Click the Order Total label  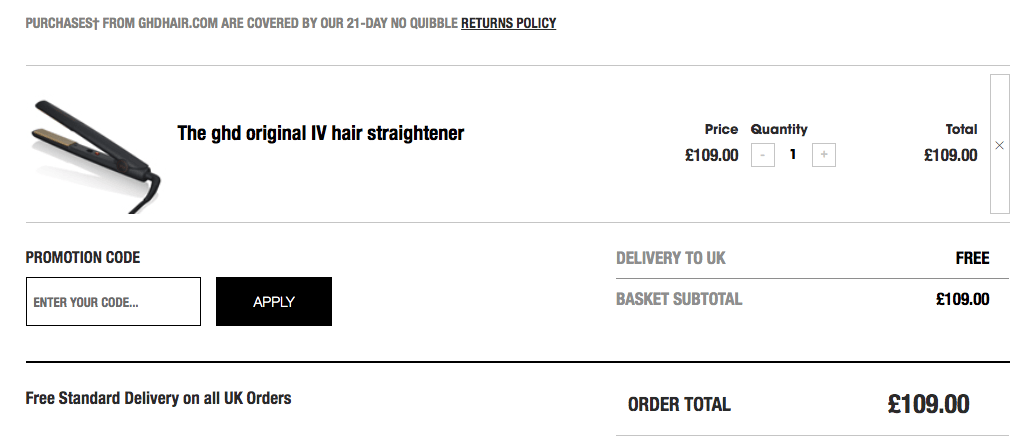(679, 405)
